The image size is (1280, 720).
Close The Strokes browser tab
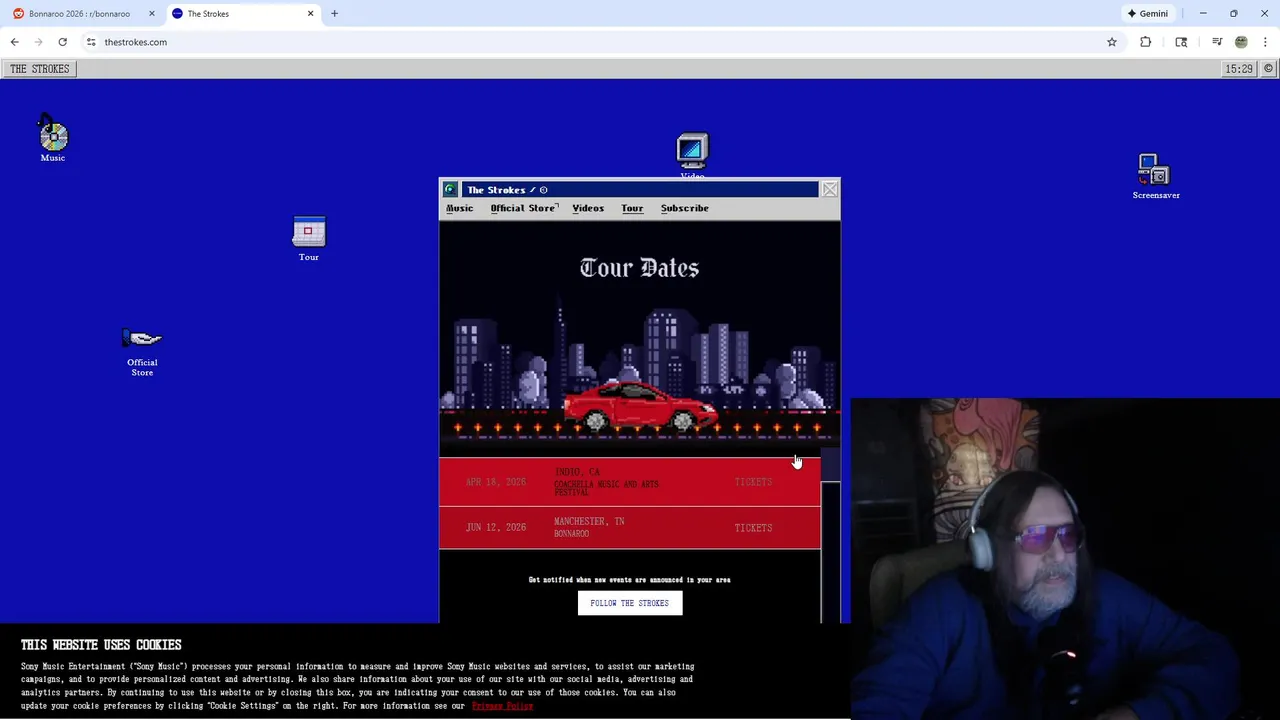[310, 14]
